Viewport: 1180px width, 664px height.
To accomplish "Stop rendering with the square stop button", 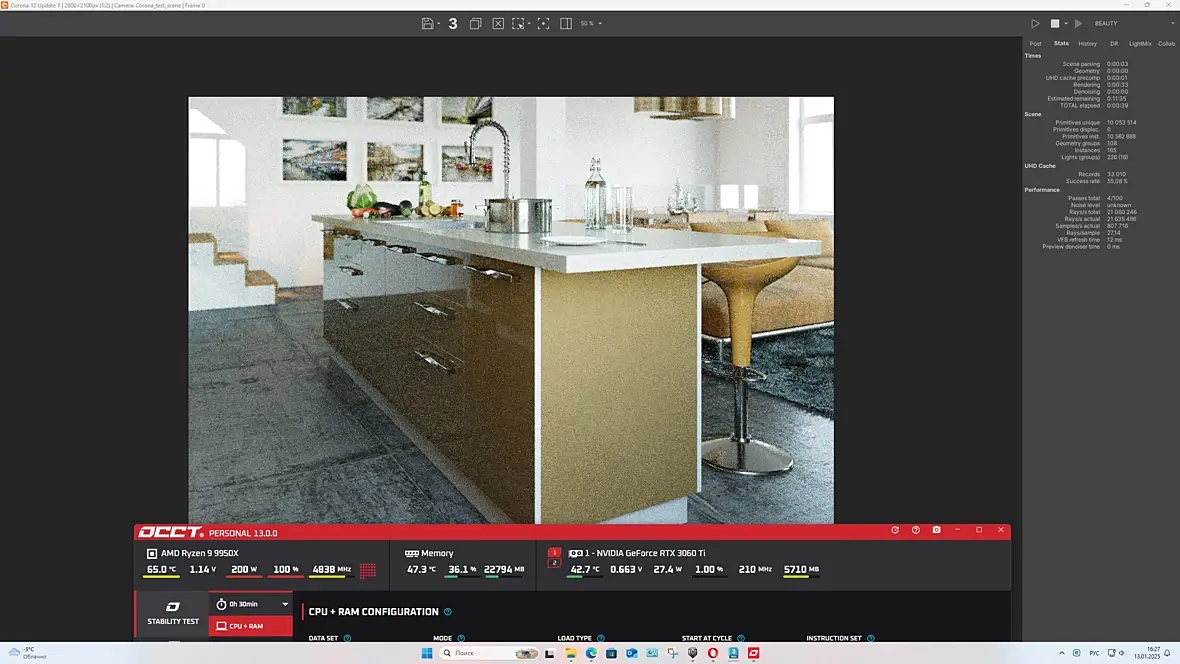I will 1055,23.
